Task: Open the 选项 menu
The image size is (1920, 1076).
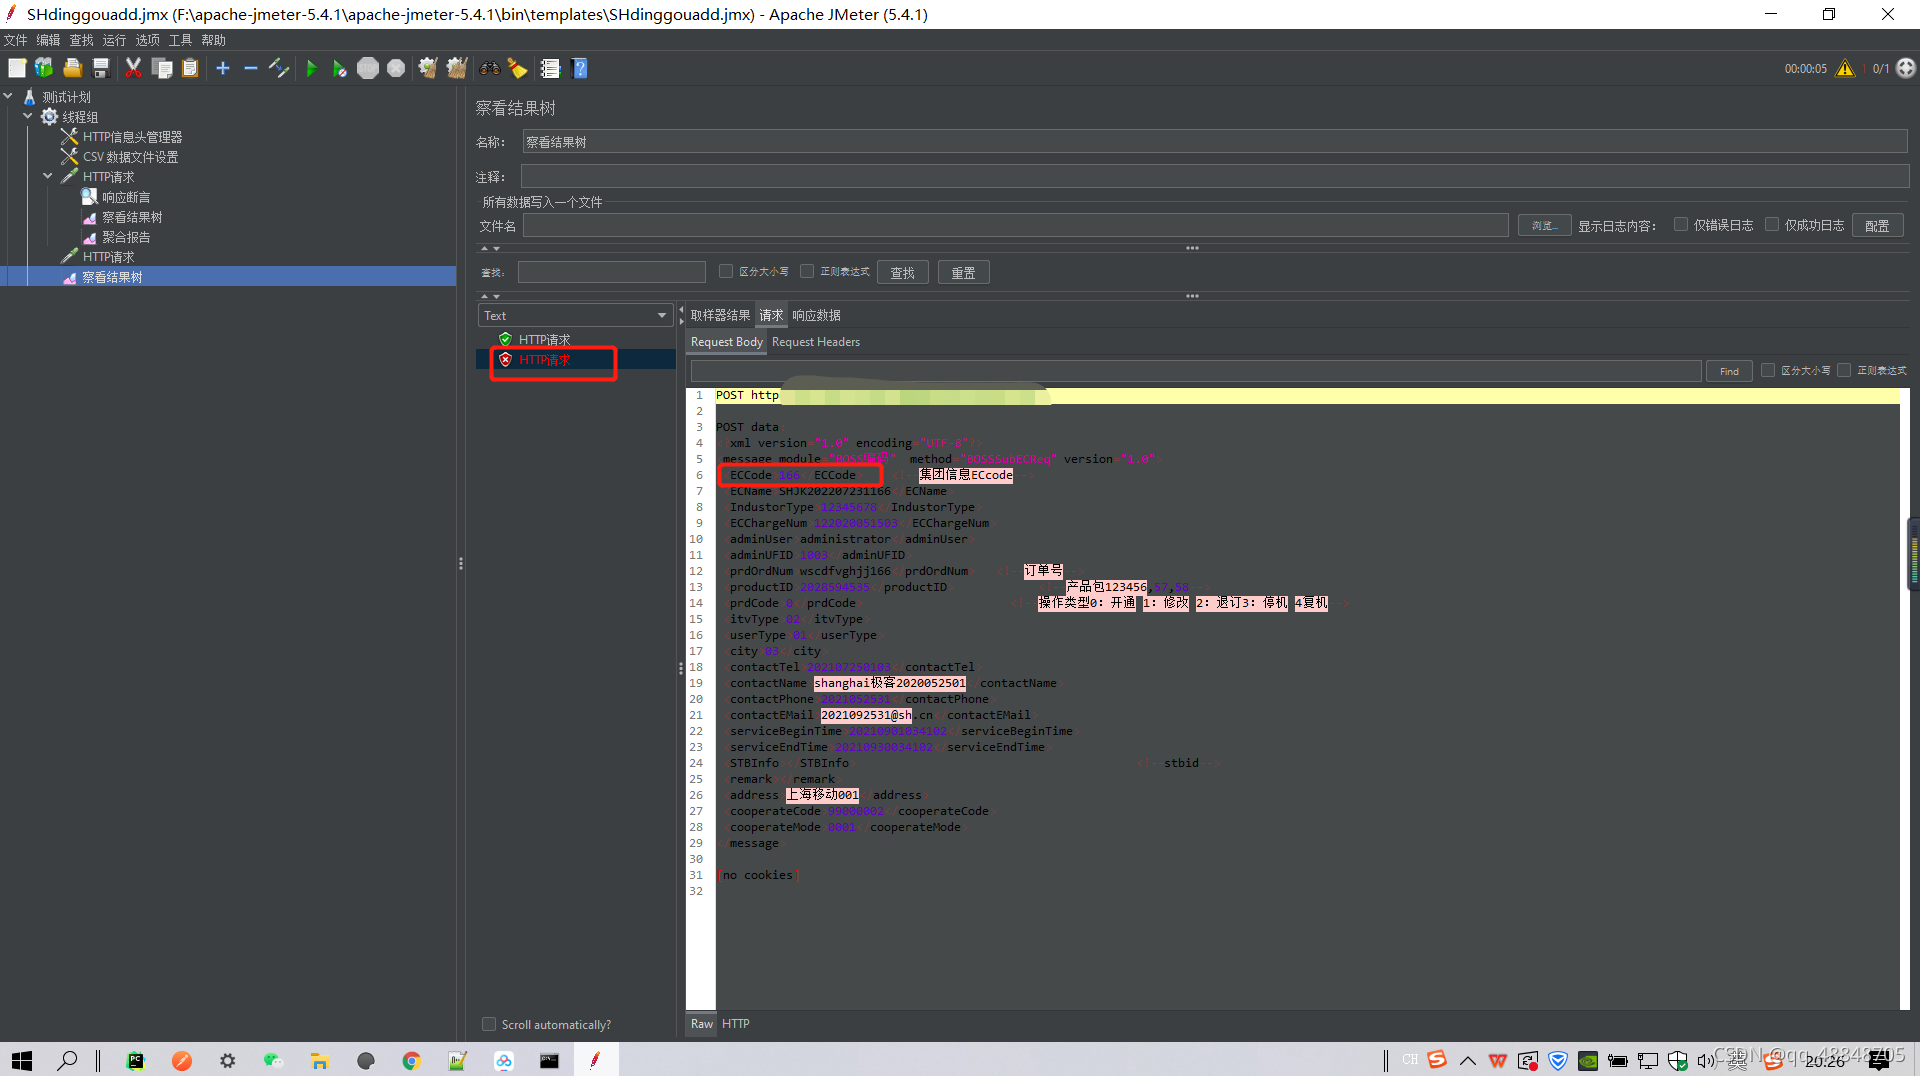Action: tap(147, 40)
